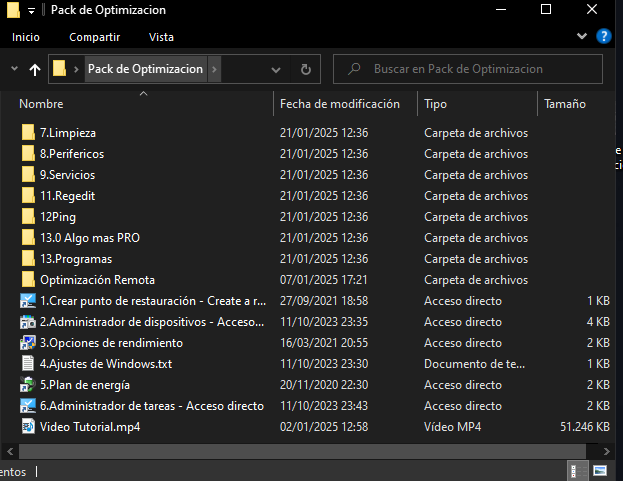The height and width of the screenshot is (481, 623).
Task: Click the Buscar en Pack de Optimizacion field
Action: pos(468,69)
